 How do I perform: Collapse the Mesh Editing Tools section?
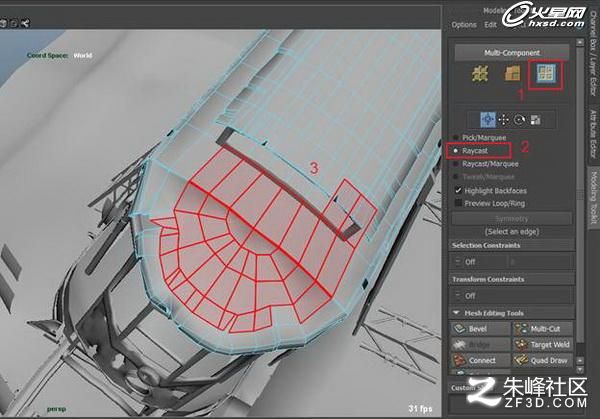pyautogui.click(x=456, y=313)
